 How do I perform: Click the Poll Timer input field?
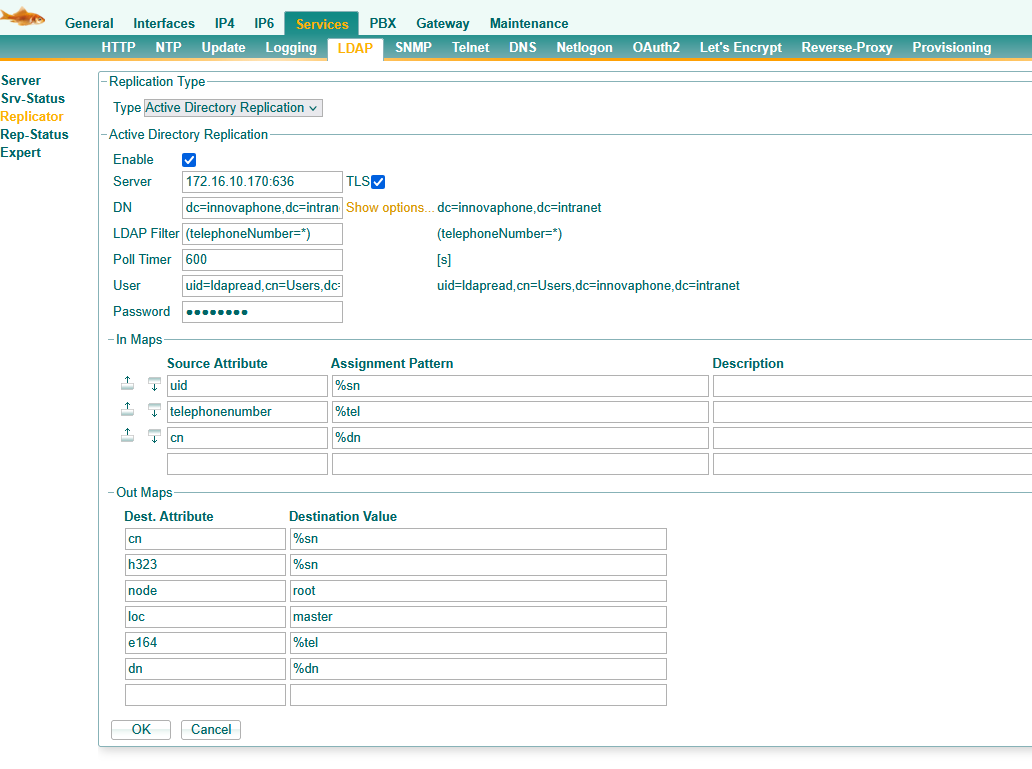(x=262, y=260)
